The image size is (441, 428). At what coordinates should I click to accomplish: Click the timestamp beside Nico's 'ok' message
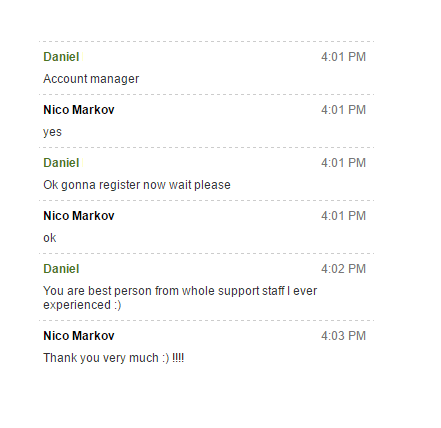click(343, 216)
